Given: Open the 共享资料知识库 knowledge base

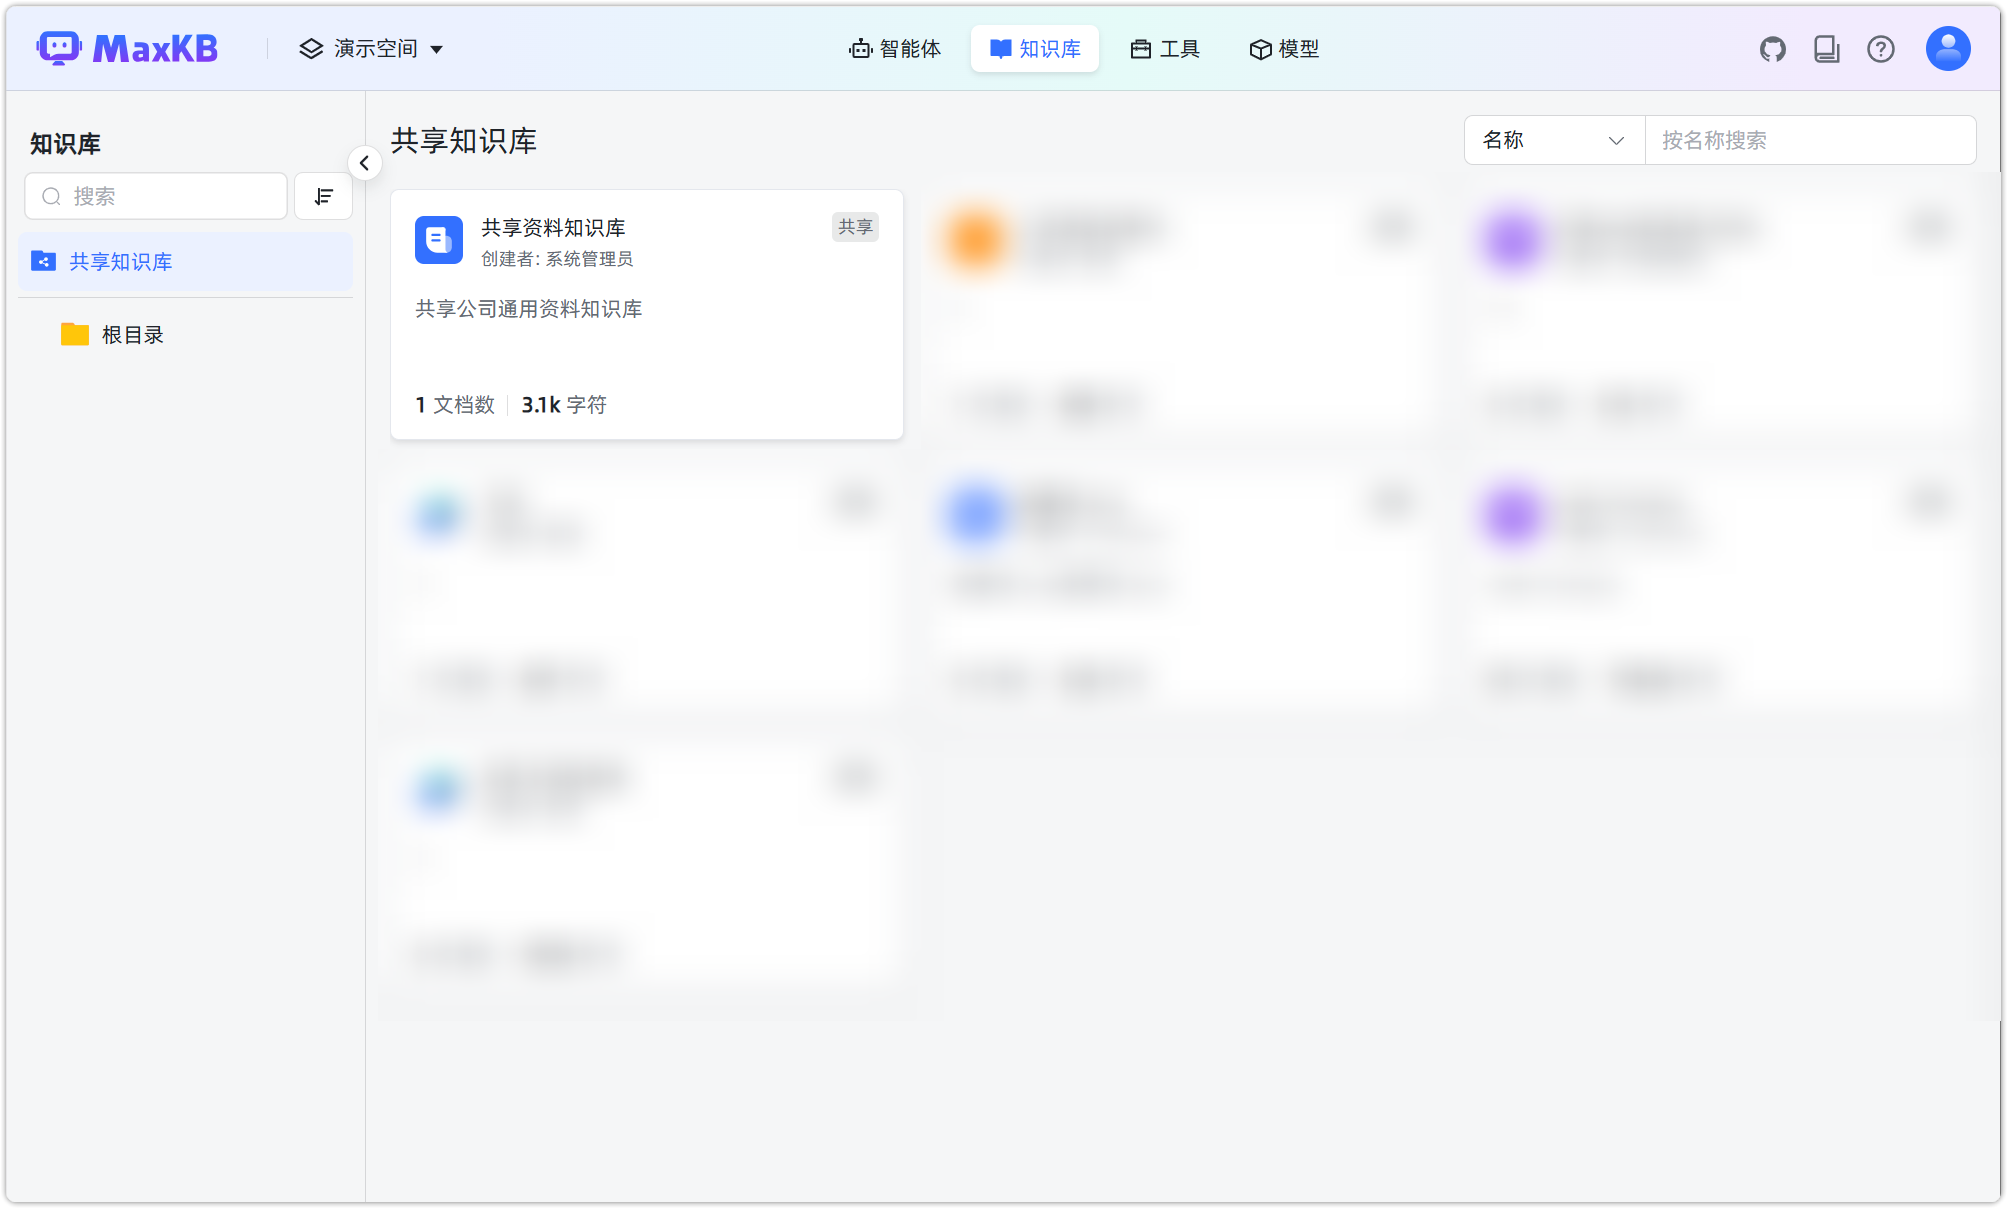Looking at the screenshot, I should (552, 227).
